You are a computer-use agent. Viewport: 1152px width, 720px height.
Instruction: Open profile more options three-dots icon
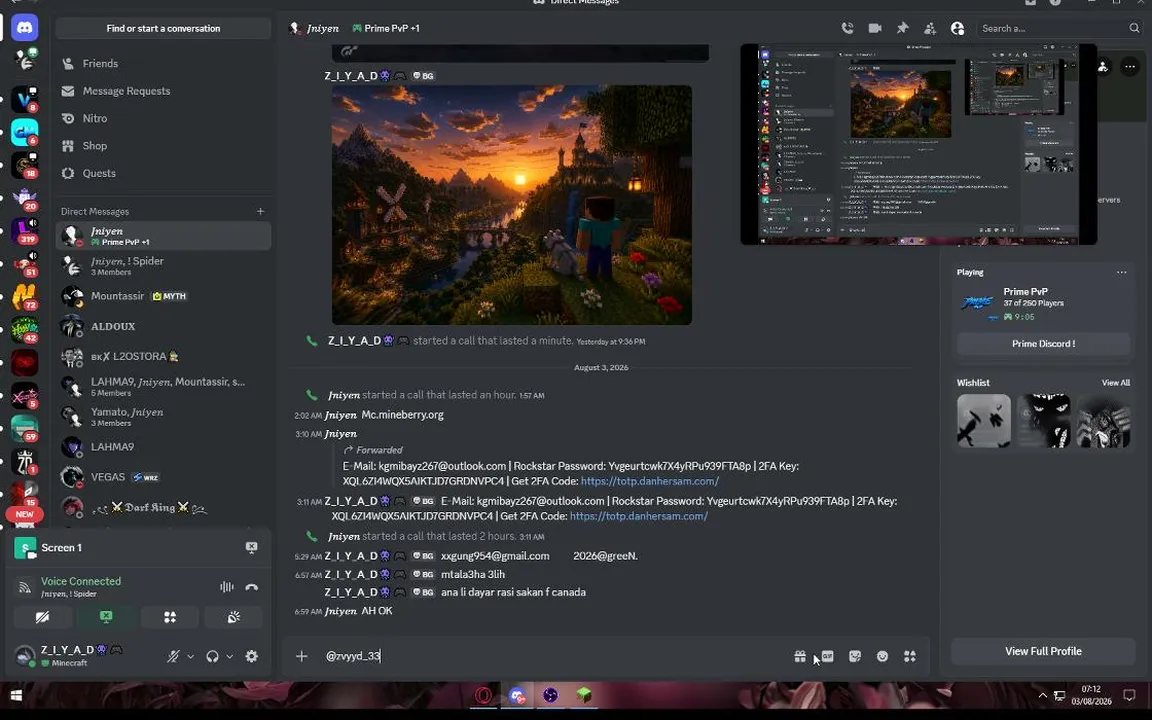[1130, 67]
